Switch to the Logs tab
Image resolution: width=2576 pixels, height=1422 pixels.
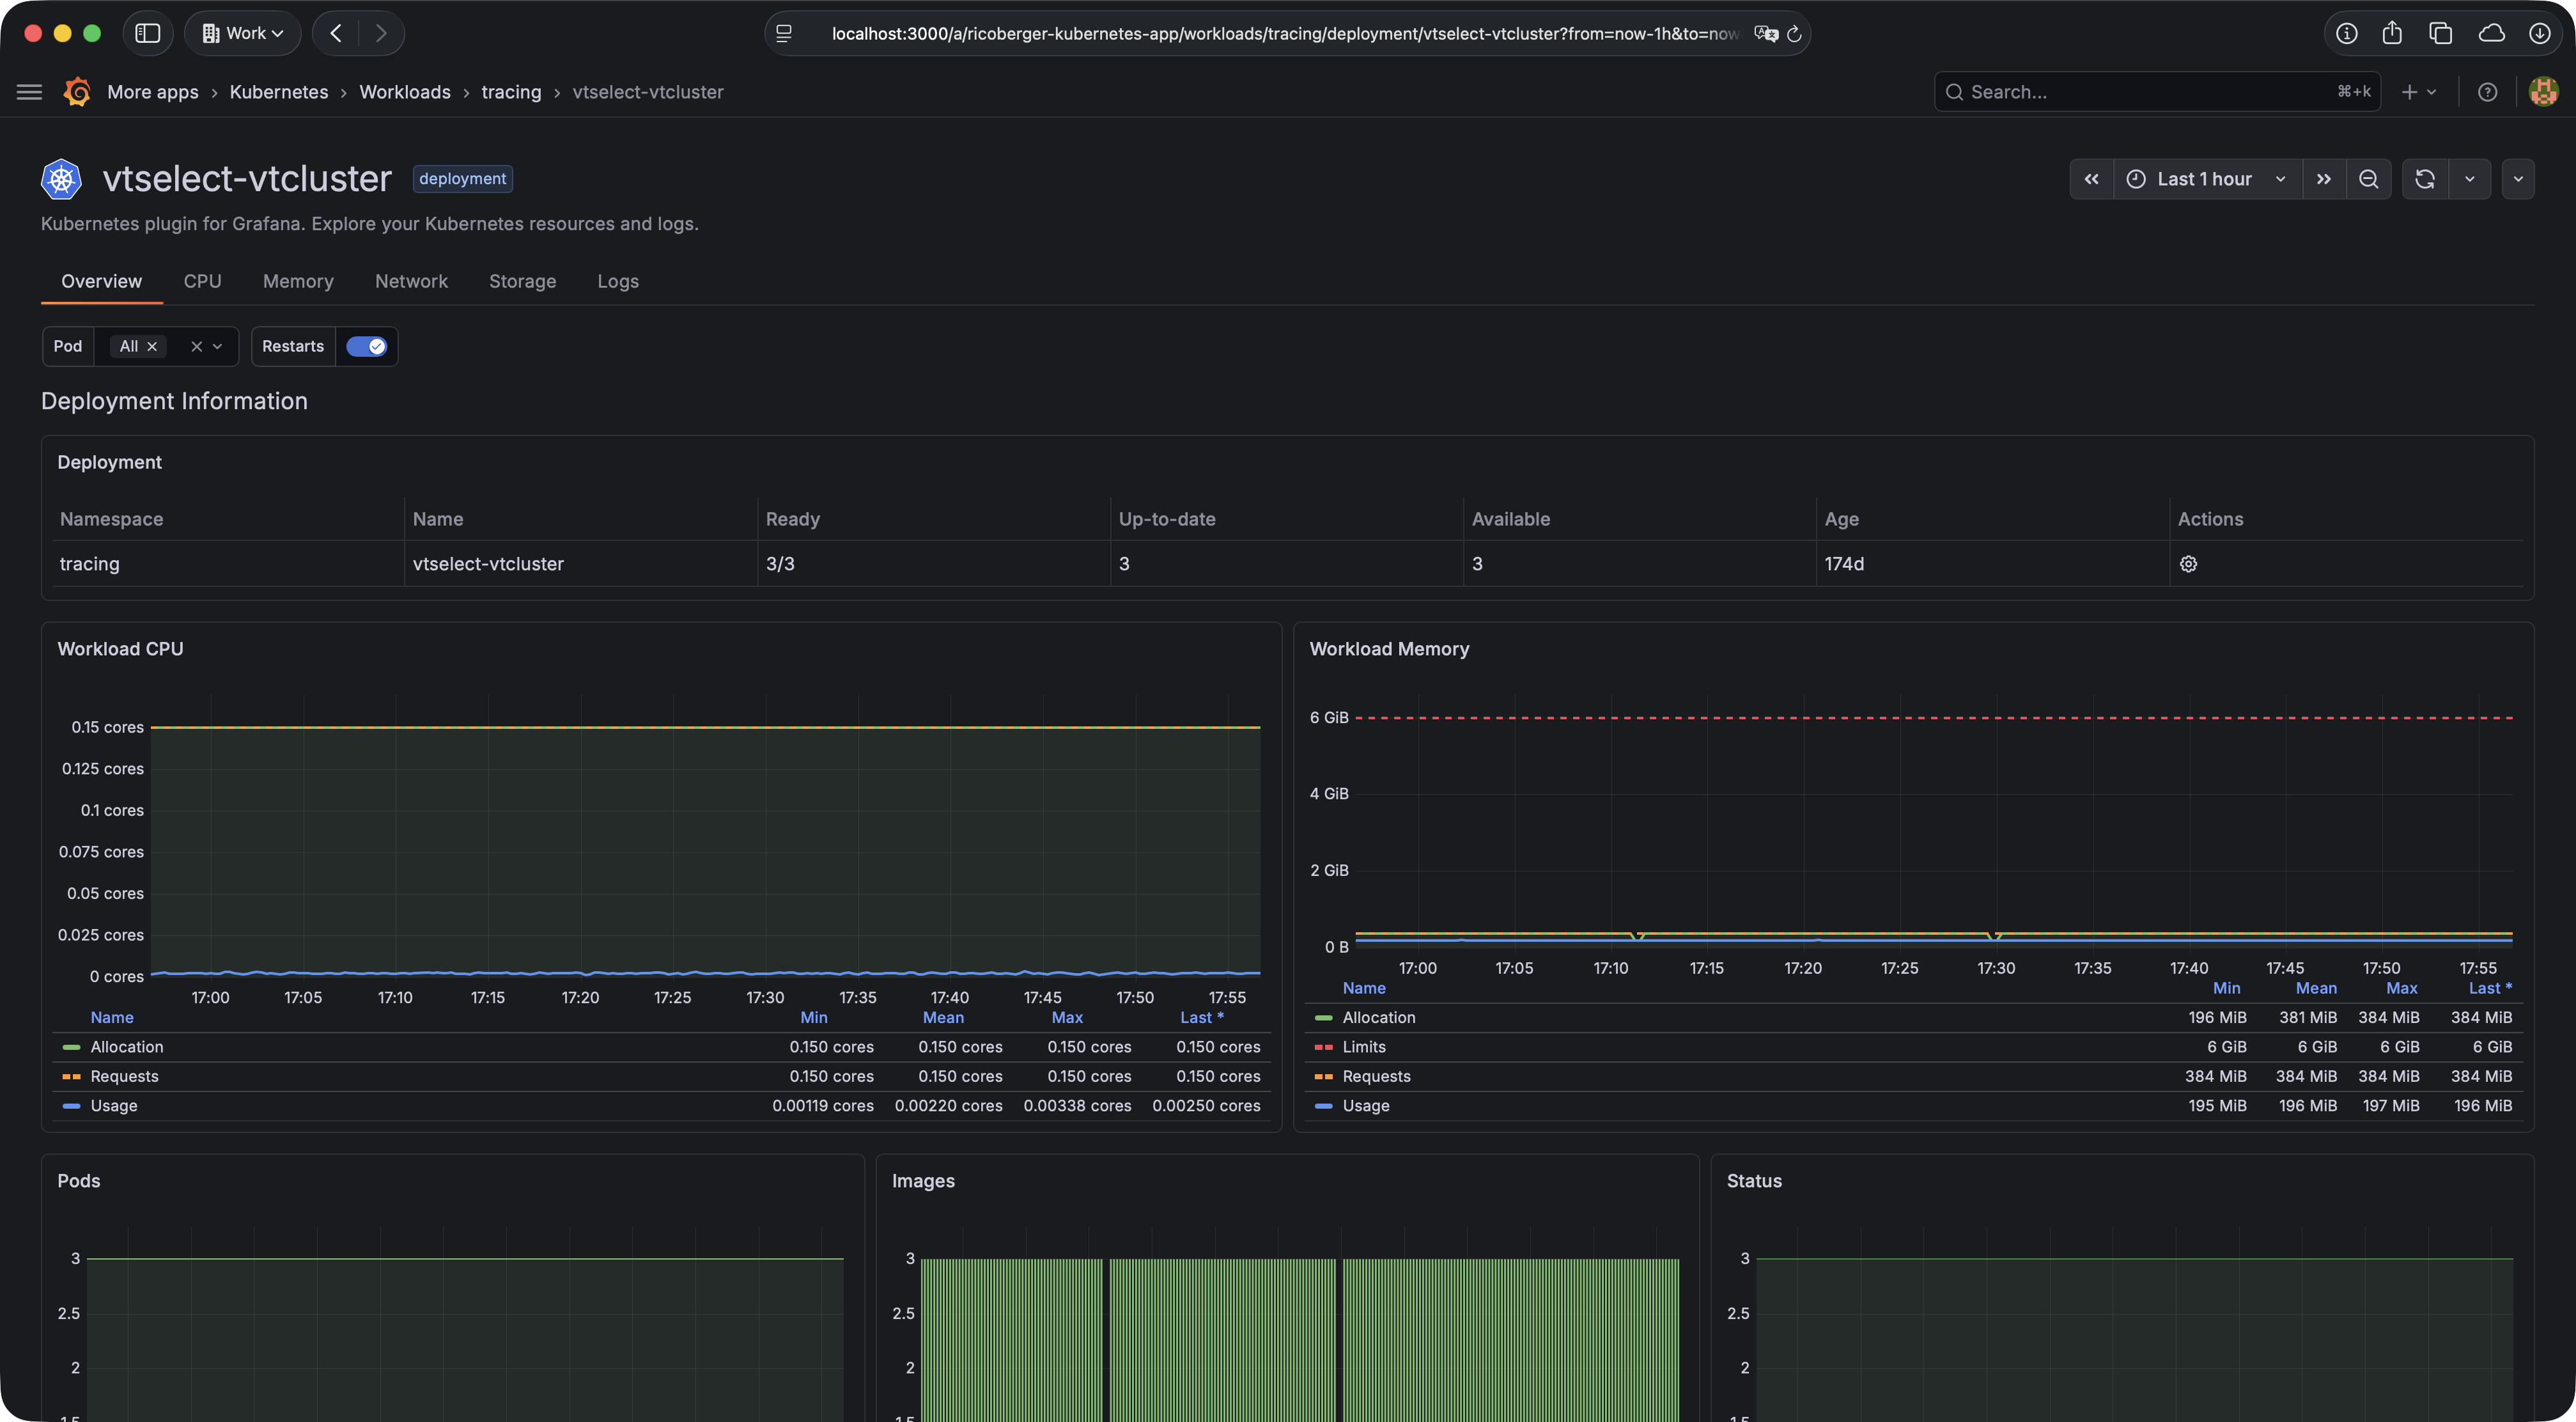(618, 281)
